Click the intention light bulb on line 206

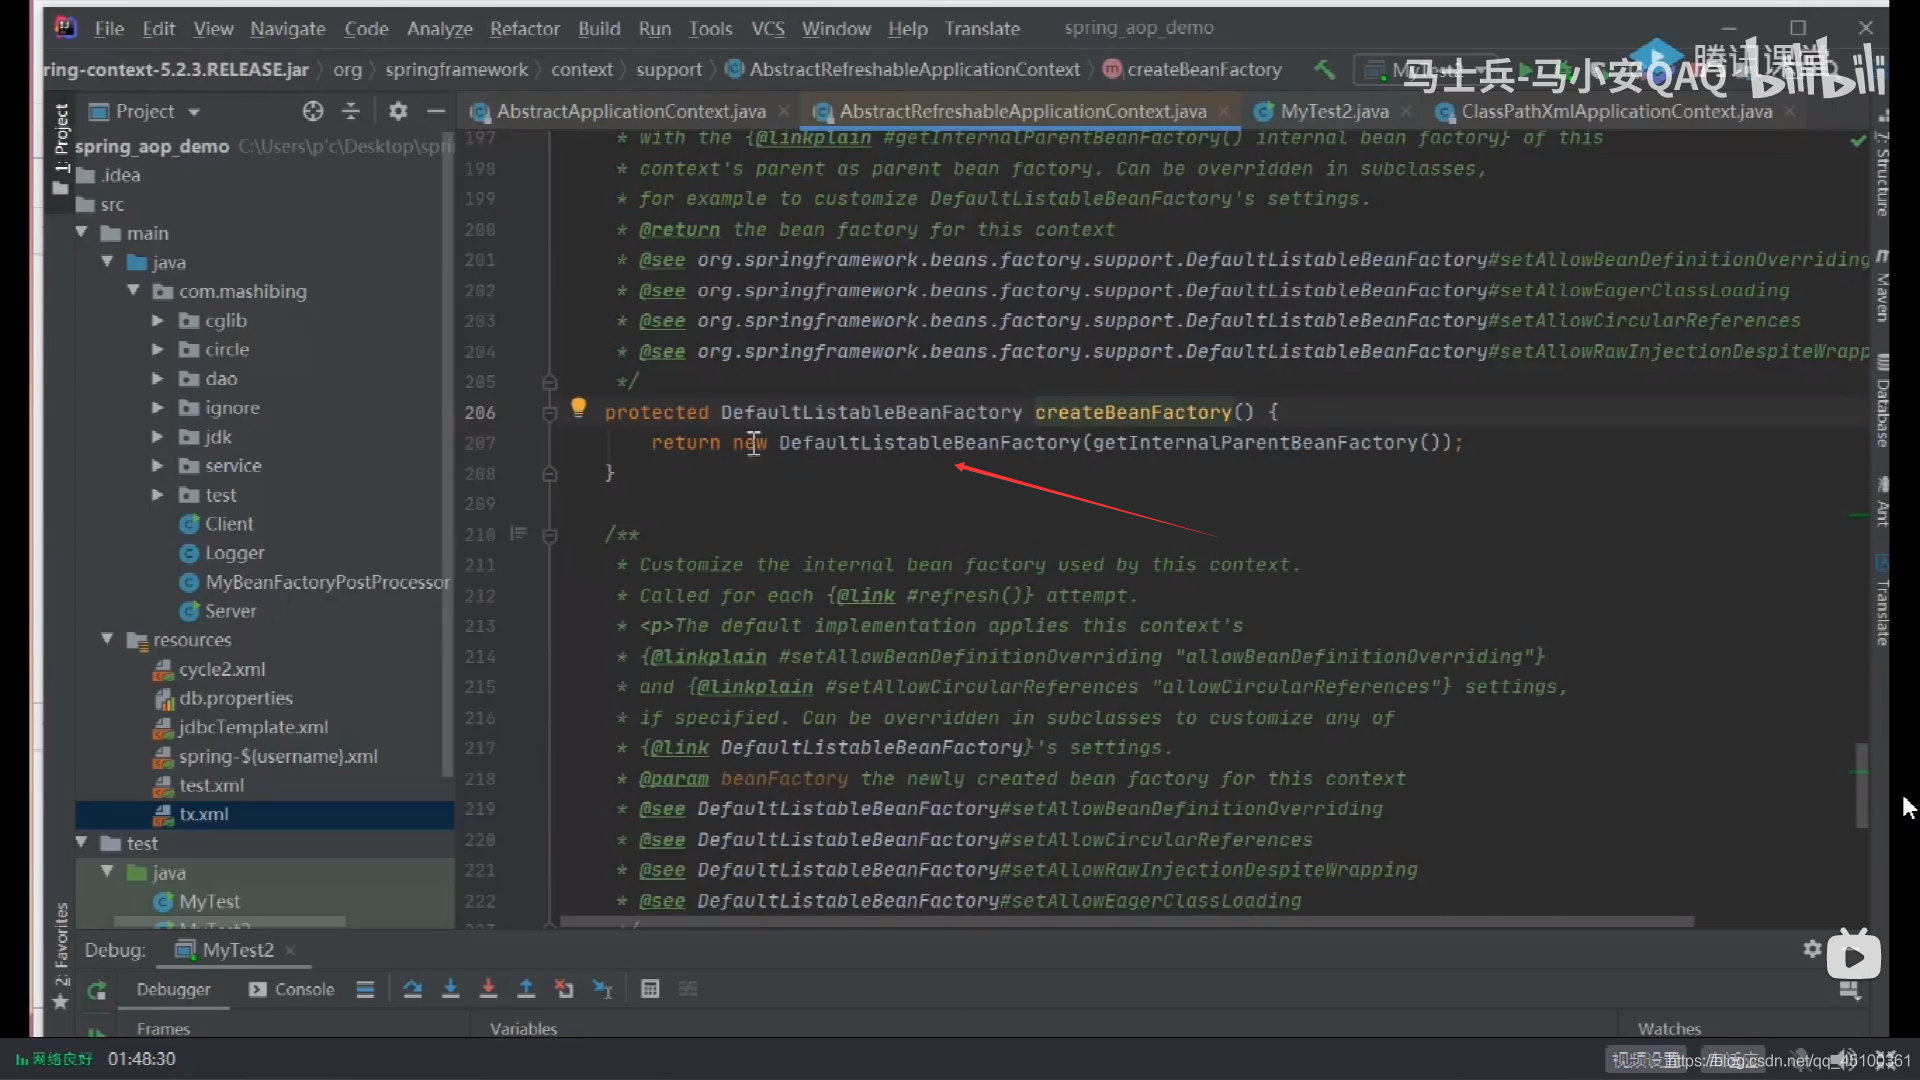click(x=578, y=407)
